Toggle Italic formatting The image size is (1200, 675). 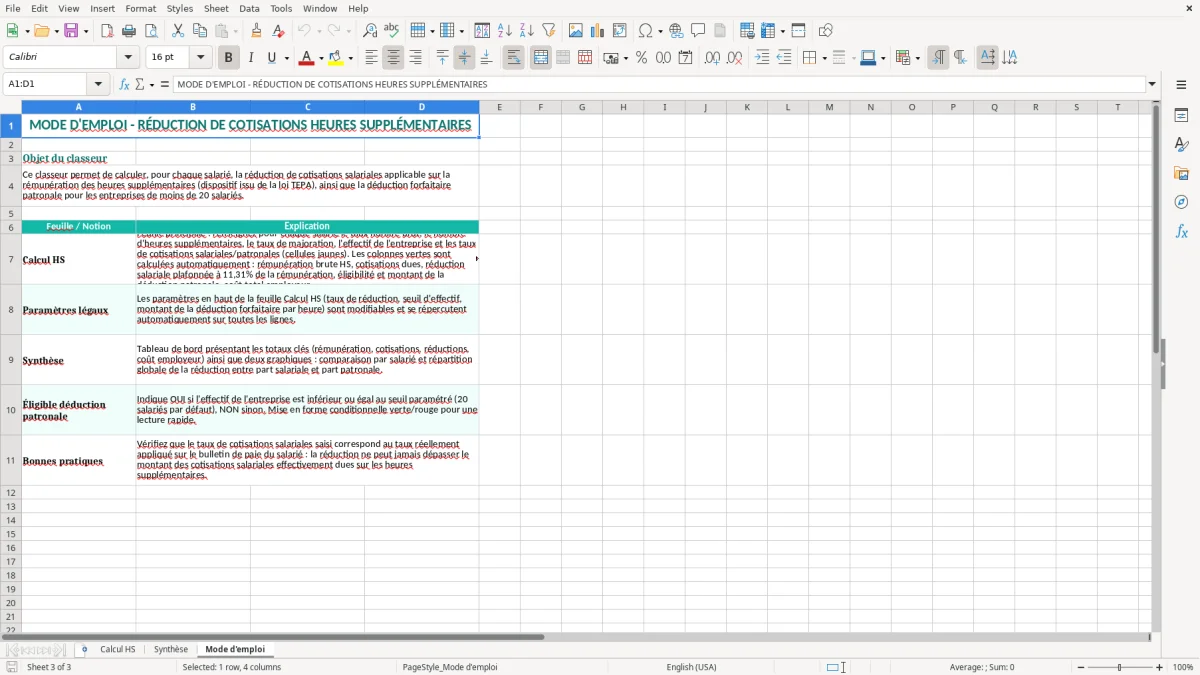coord(251,58)
